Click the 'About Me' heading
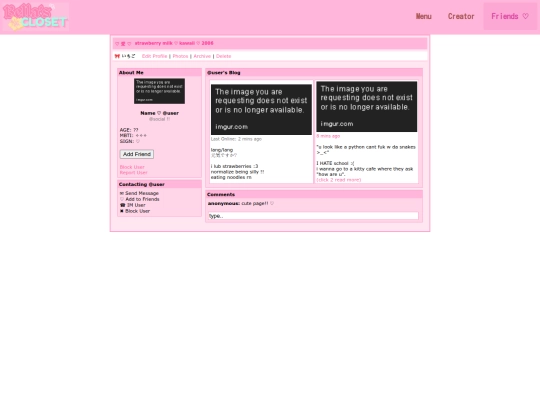This screenshot has height=405, width=540. tap(131, 73)
